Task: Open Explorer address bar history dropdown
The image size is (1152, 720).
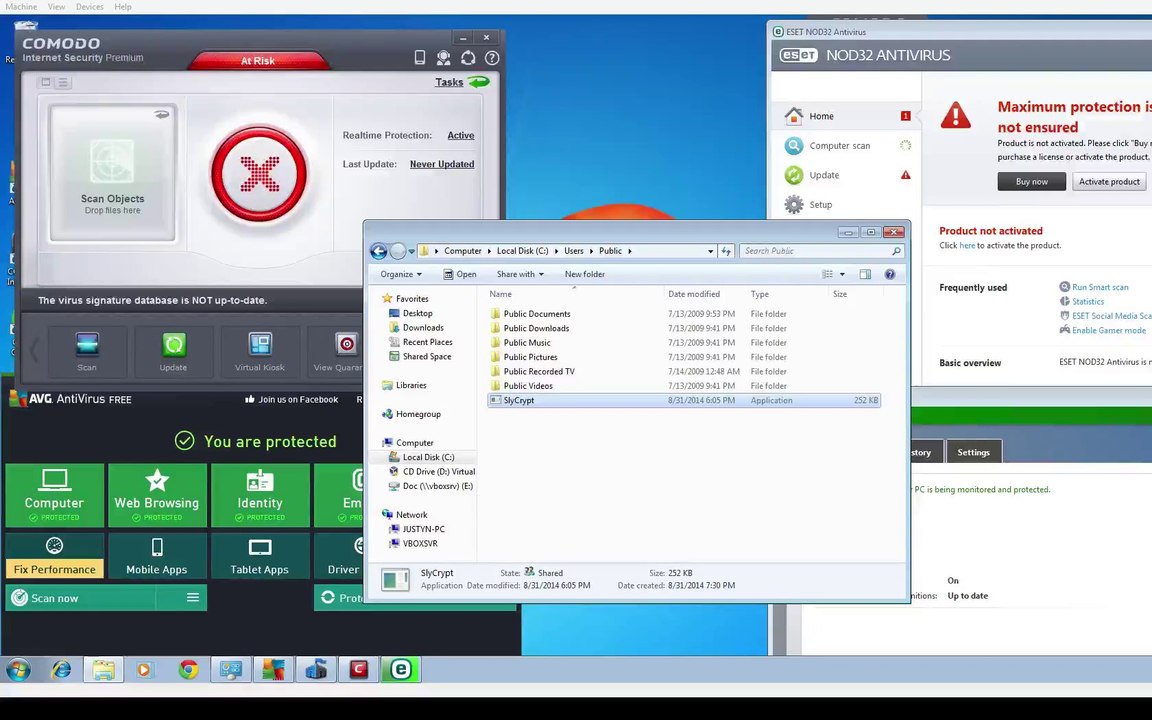Action: 710,251
